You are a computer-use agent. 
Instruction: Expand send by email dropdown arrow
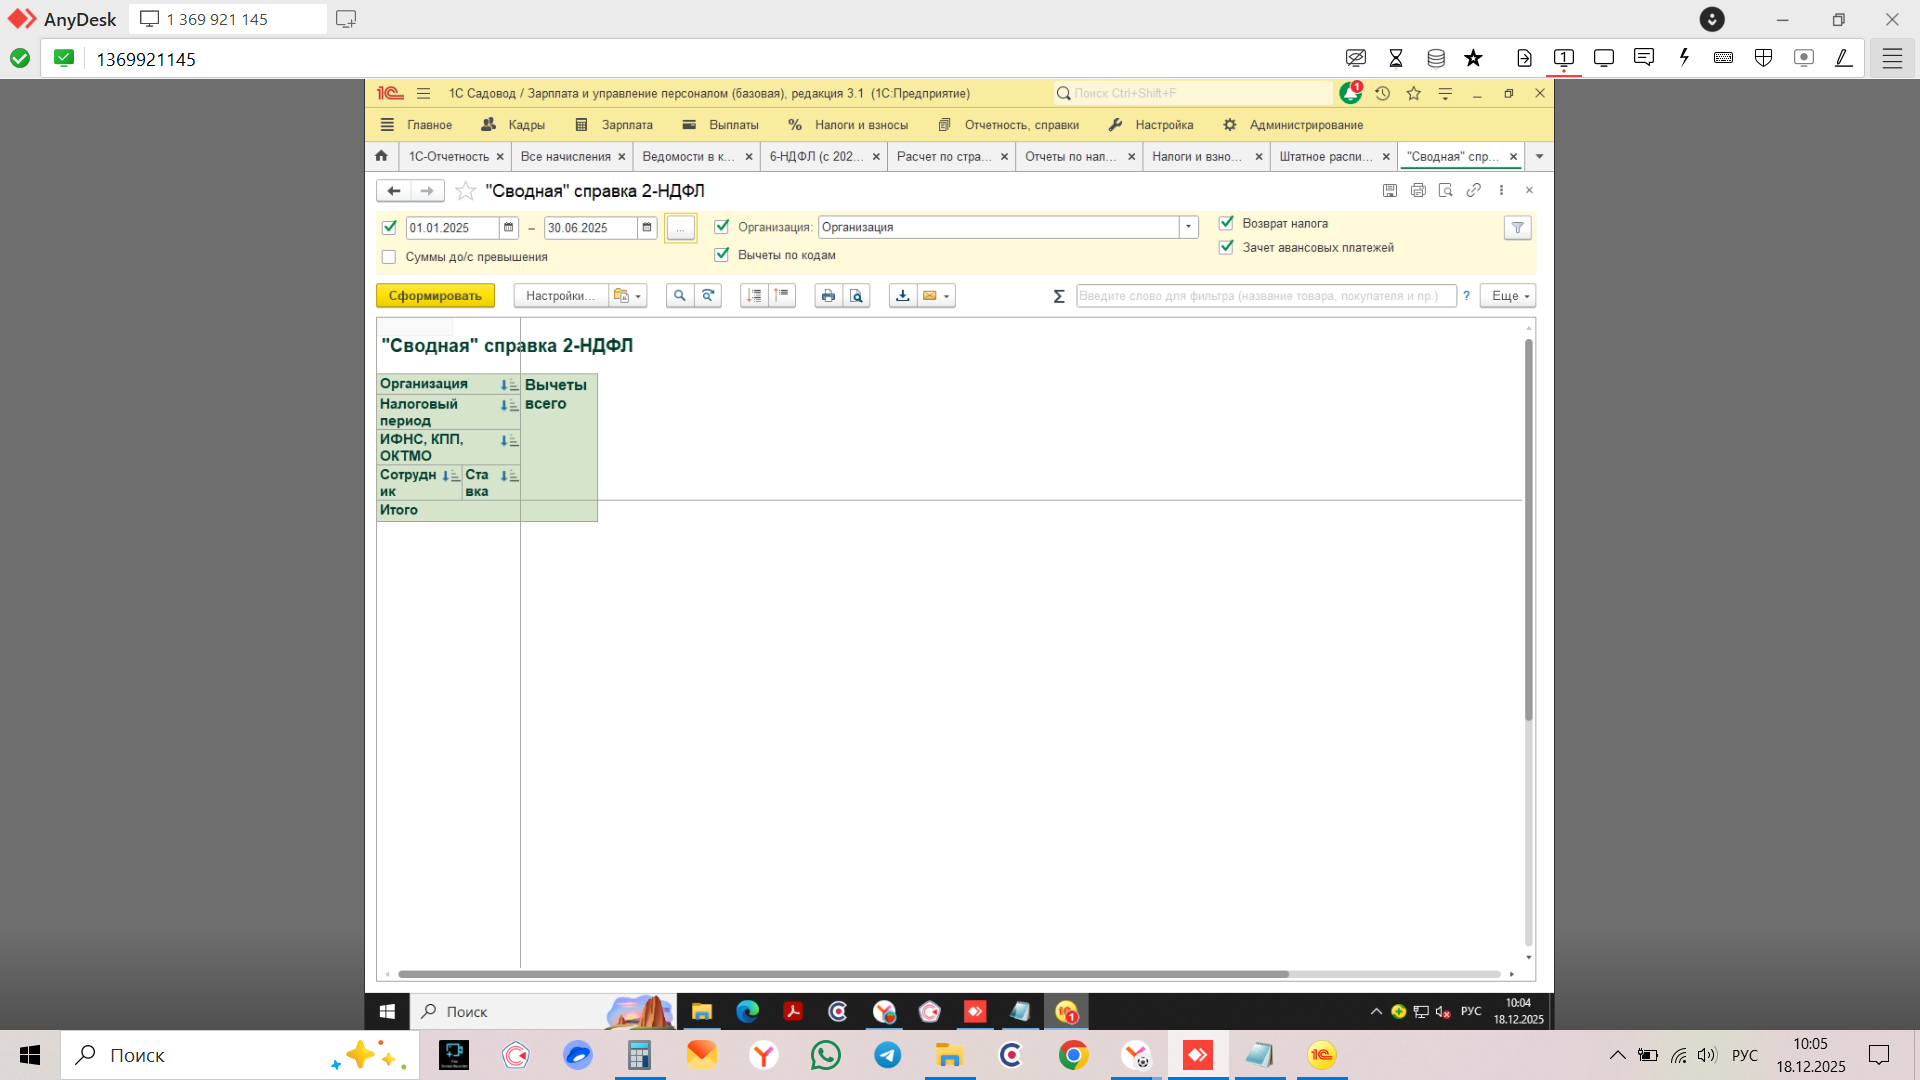coord(946,296)
